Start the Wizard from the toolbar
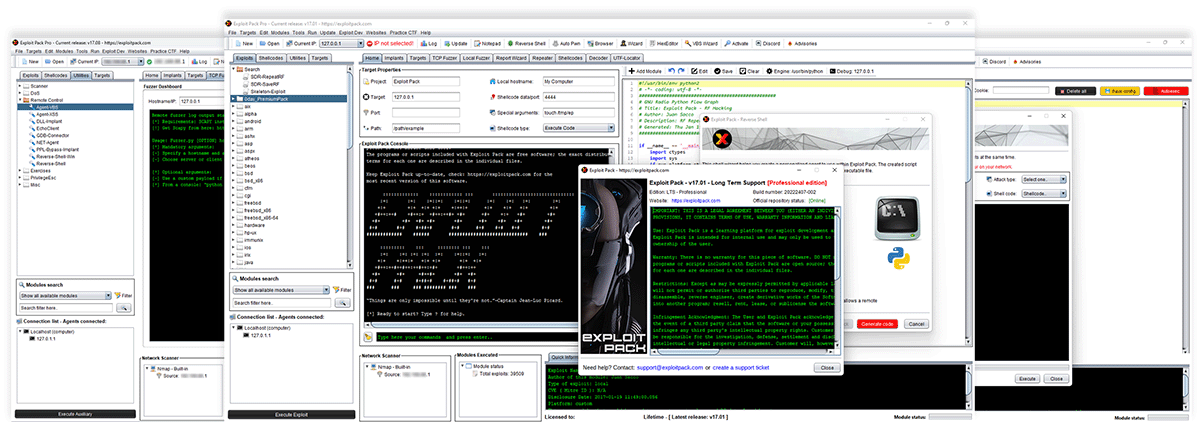The image size is (1200, 422). 630,44
